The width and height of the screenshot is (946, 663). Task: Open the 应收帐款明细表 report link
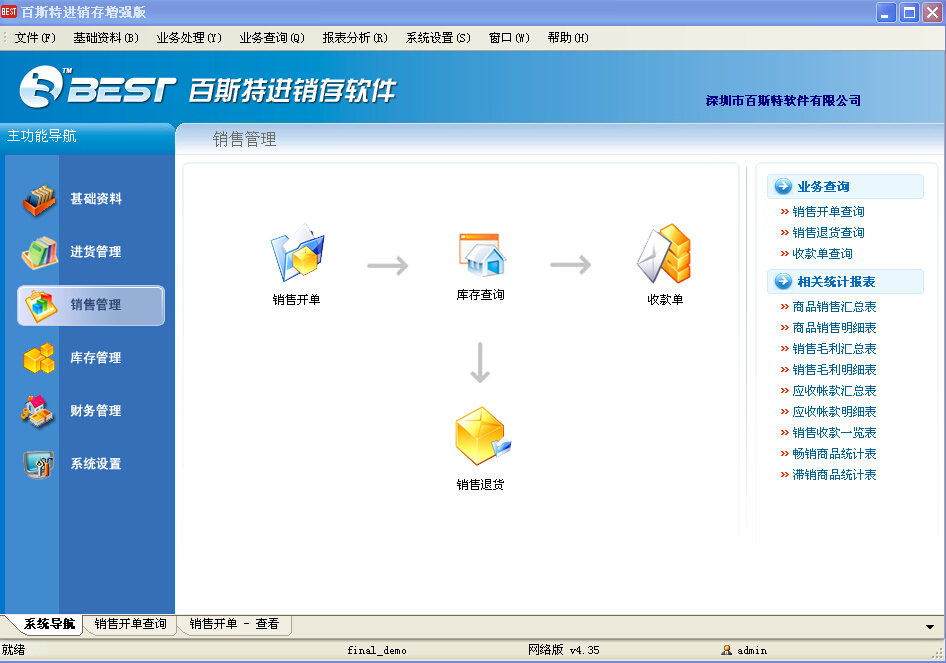pyautogui.click(x=834, y=412)
